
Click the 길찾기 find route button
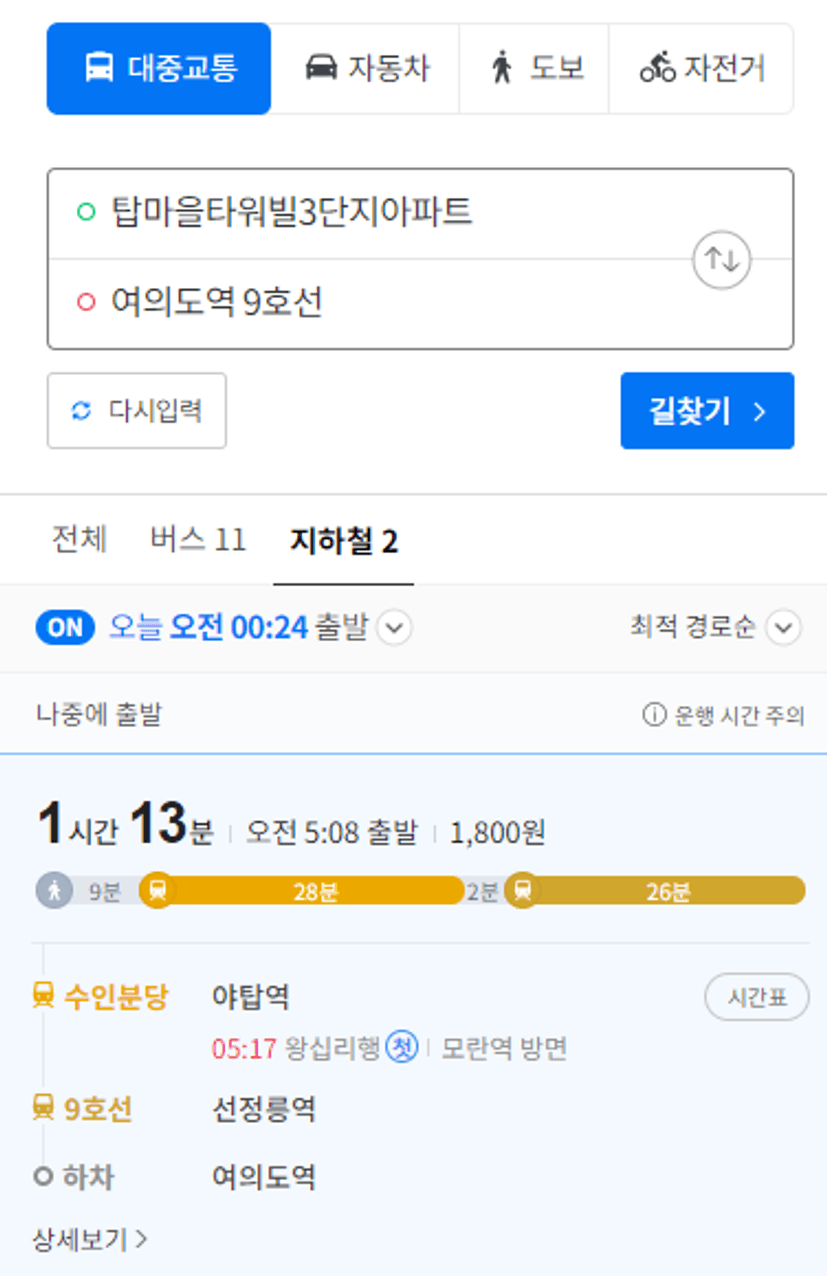[x=707, y=411]
